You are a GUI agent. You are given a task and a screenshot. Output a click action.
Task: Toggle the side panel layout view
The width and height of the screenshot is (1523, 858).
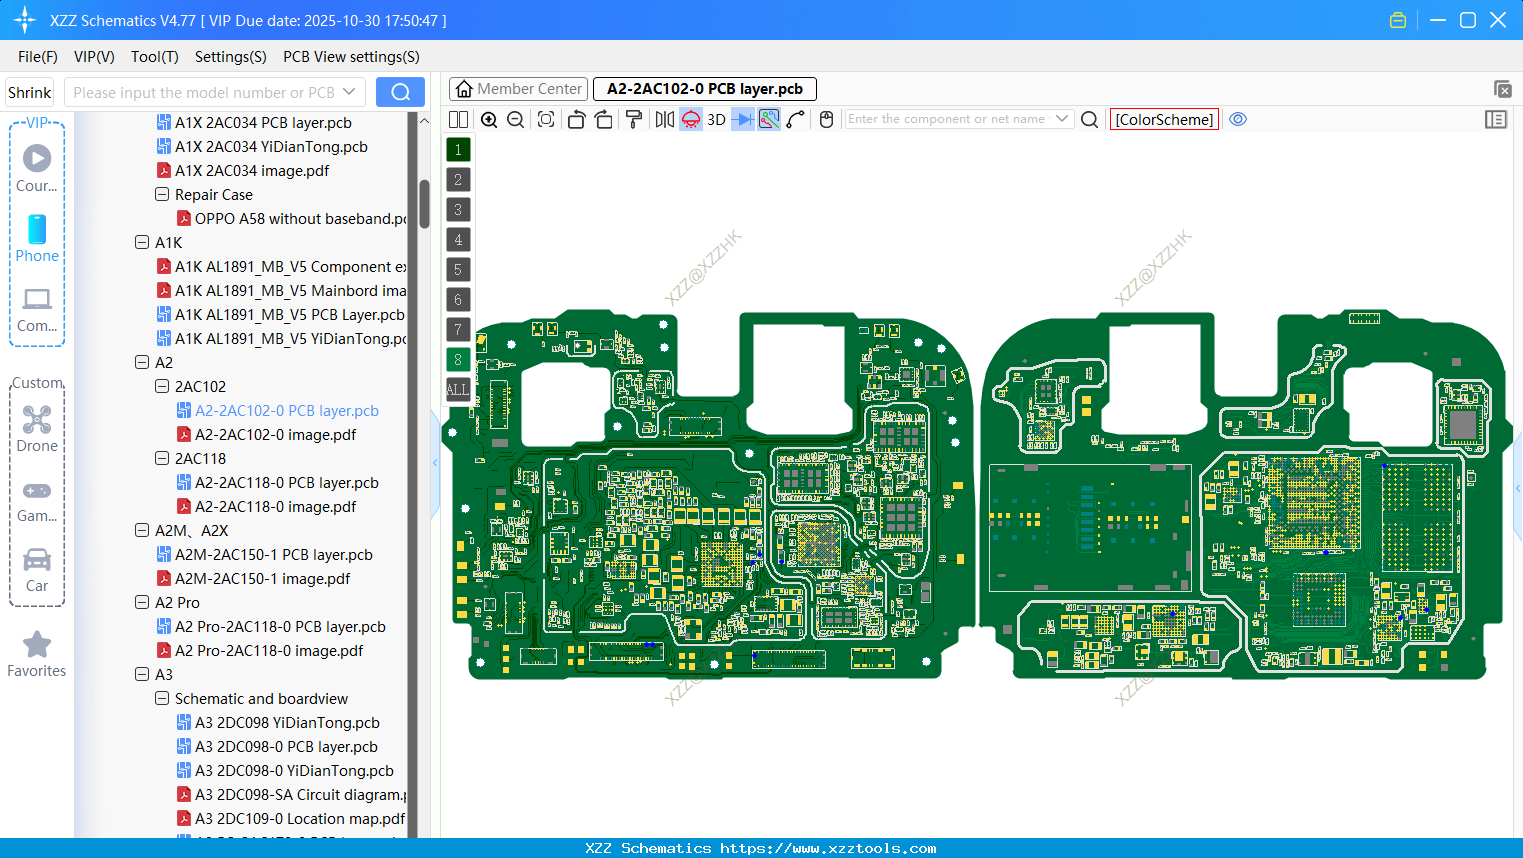click(1496, 118)
